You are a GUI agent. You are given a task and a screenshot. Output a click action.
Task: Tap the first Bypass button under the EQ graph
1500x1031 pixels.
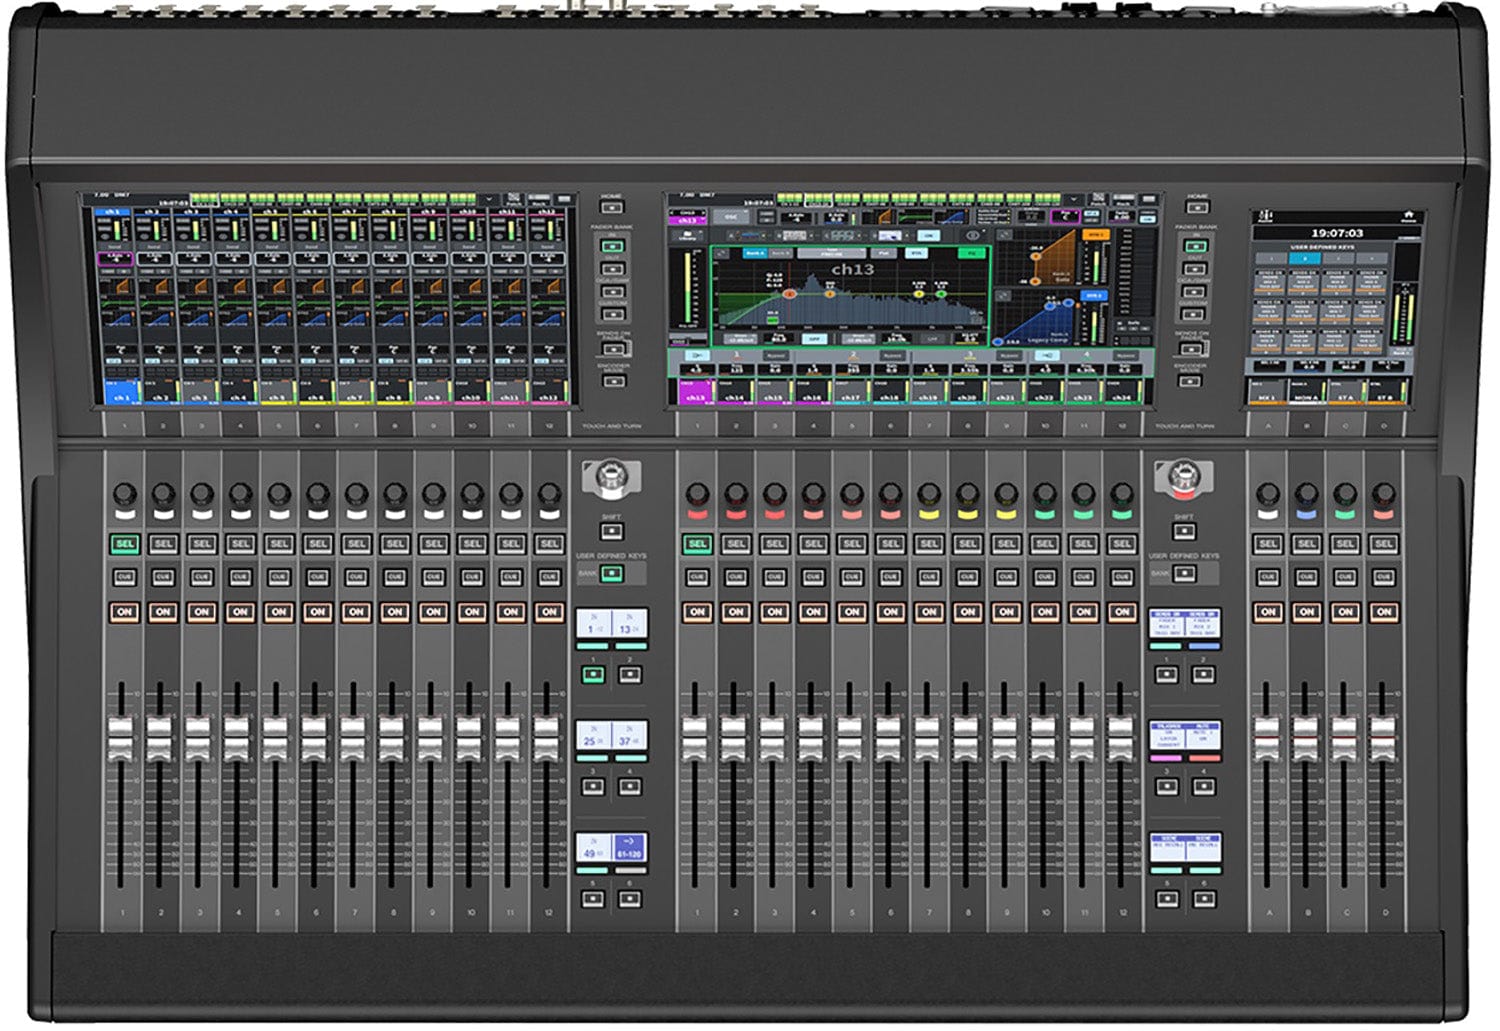tap(776, 355)
